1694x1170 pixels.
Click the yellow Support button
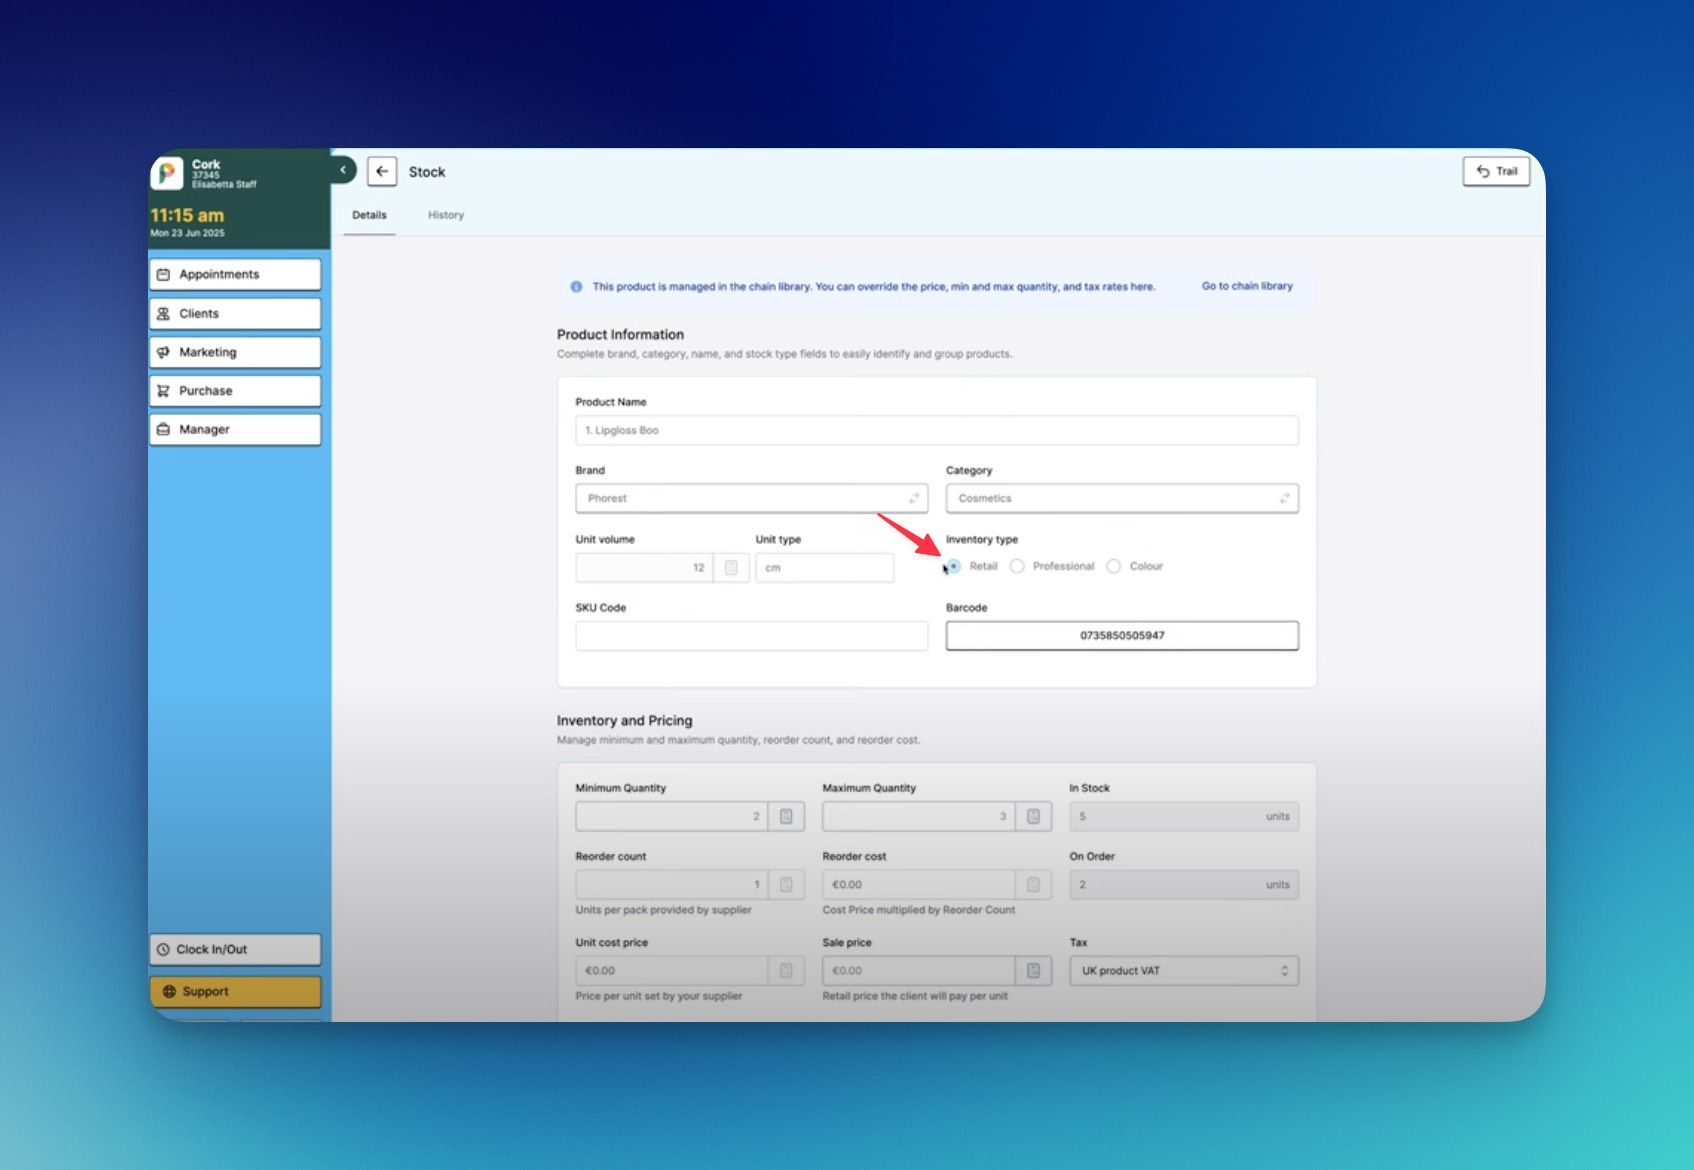235,991
